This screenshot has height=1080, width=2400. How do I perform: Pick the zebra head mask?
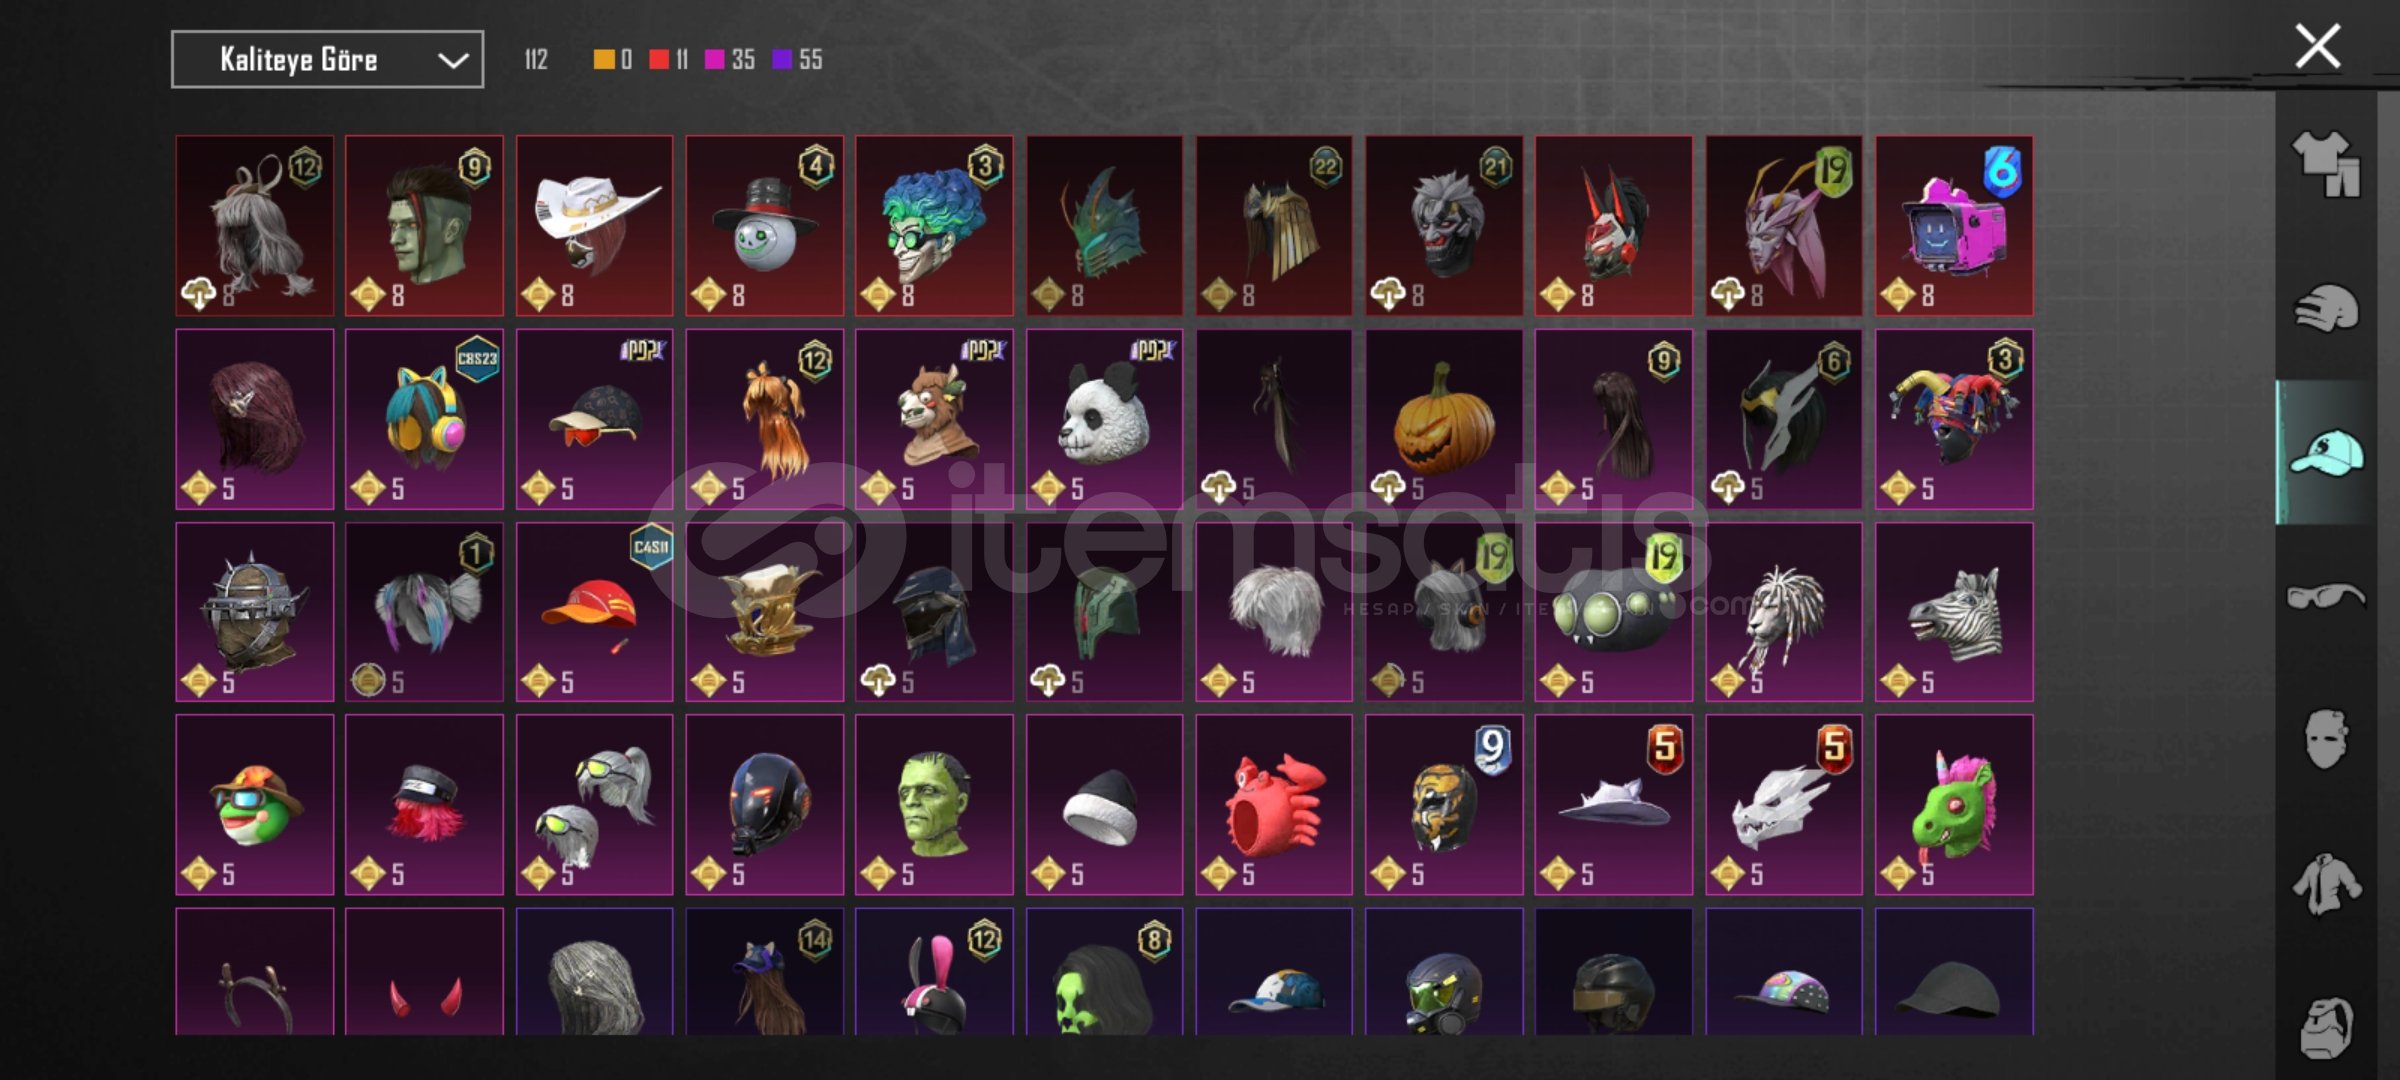[x=1954, y=612]
